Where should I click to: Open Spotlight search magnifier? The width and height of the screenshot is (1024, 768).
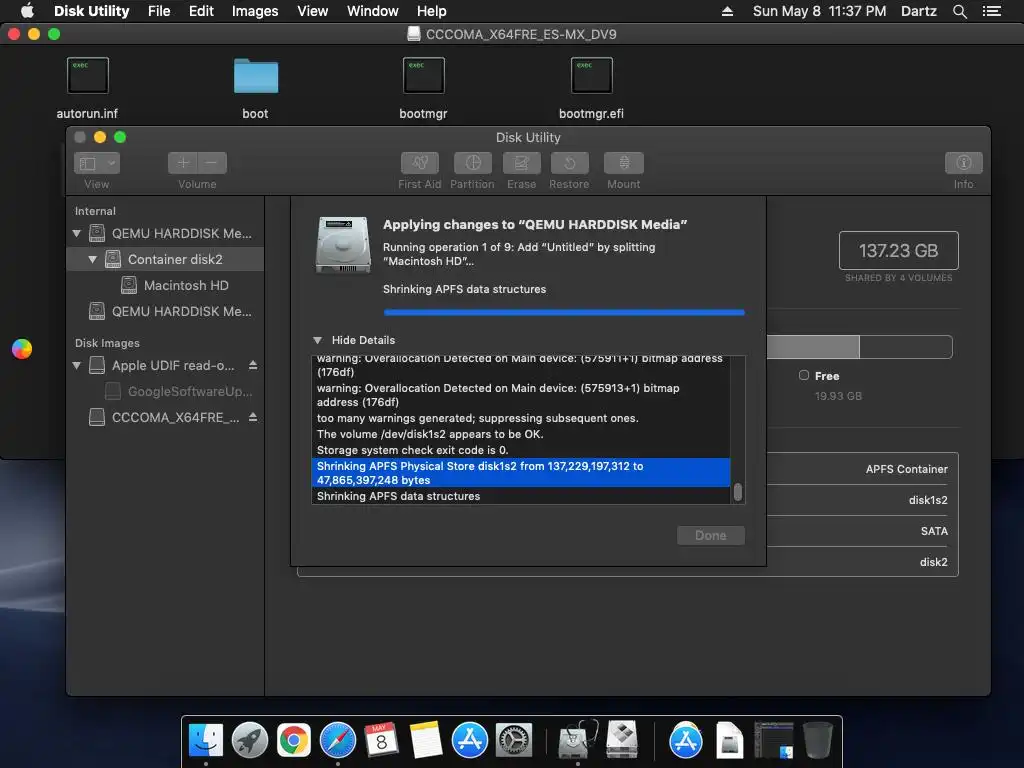(x=959, y=11)
